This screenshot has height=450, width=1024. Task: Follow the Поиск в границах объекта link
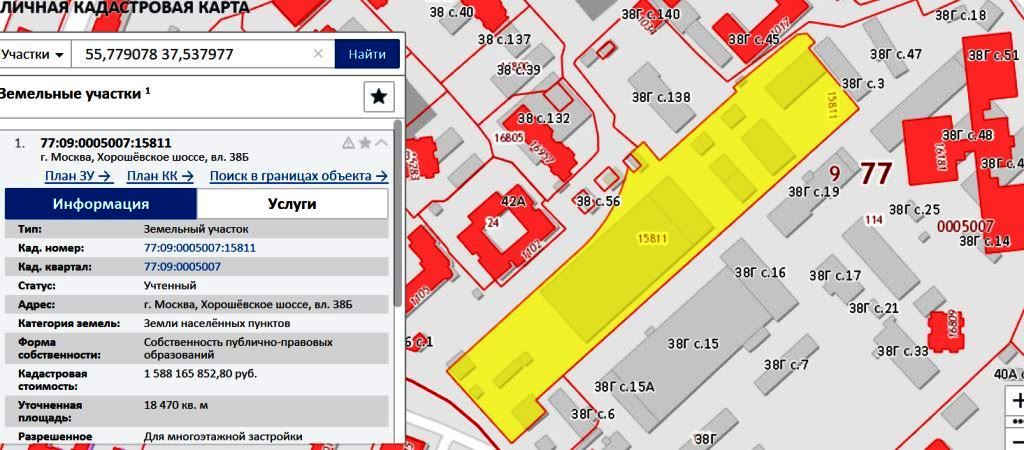(x=298, y=177)
